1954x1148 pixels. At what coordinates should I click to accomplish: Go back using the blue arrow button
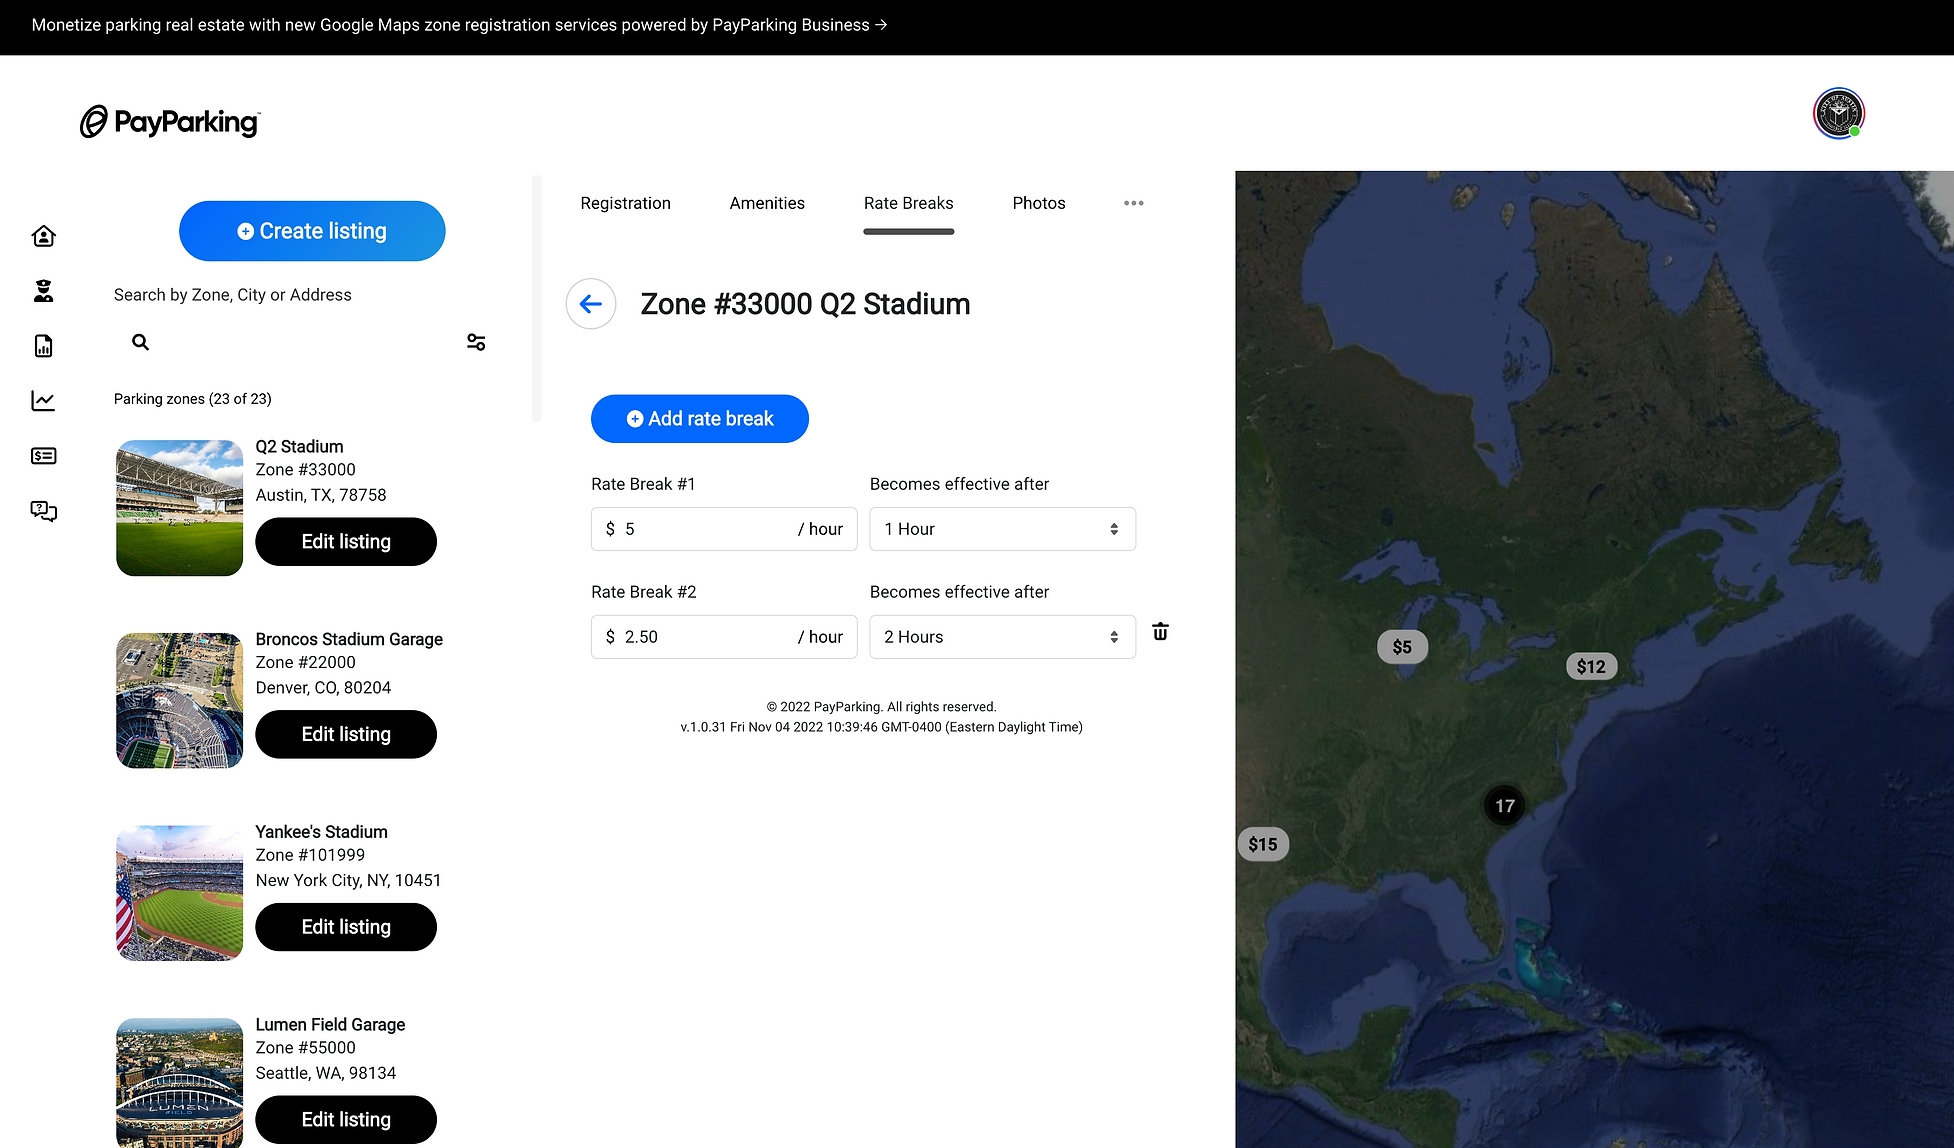coord(591,304)
